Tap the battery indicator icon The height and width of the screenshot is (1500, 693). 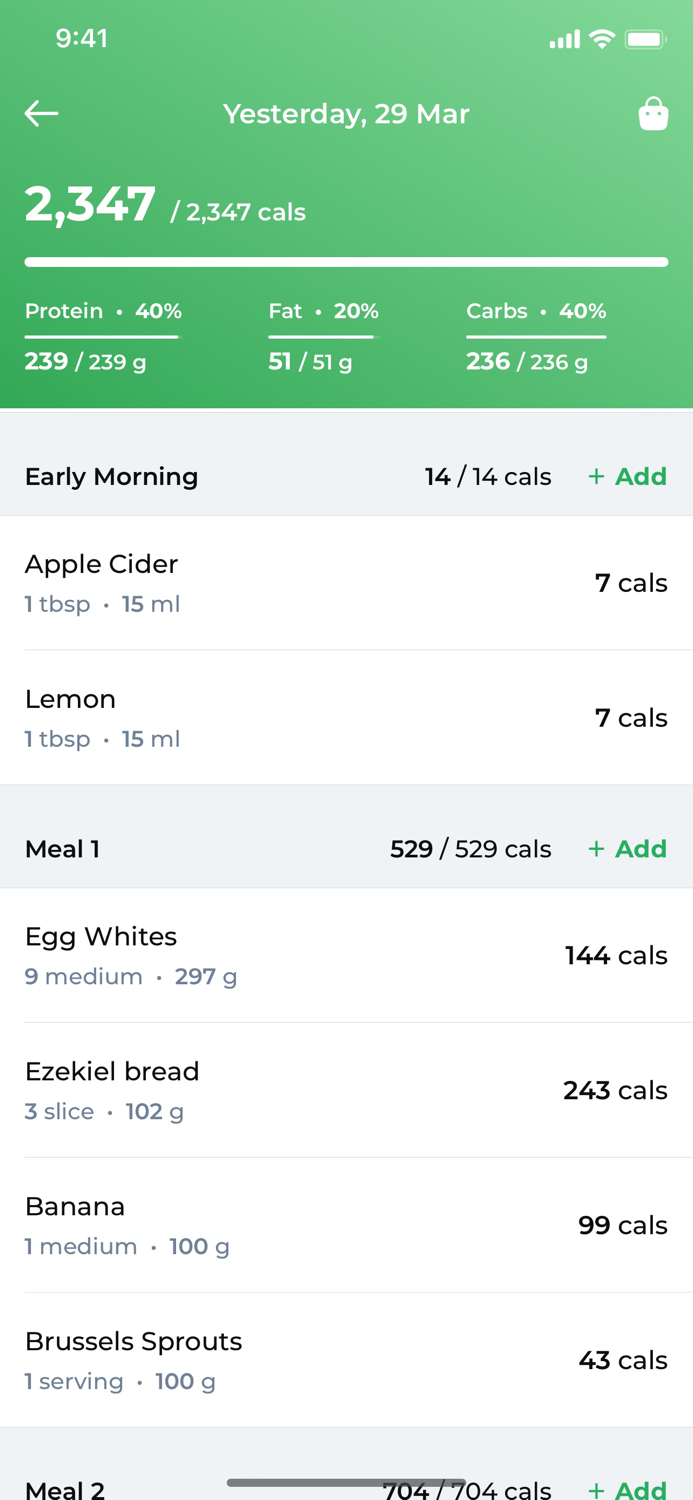[644, 38]
